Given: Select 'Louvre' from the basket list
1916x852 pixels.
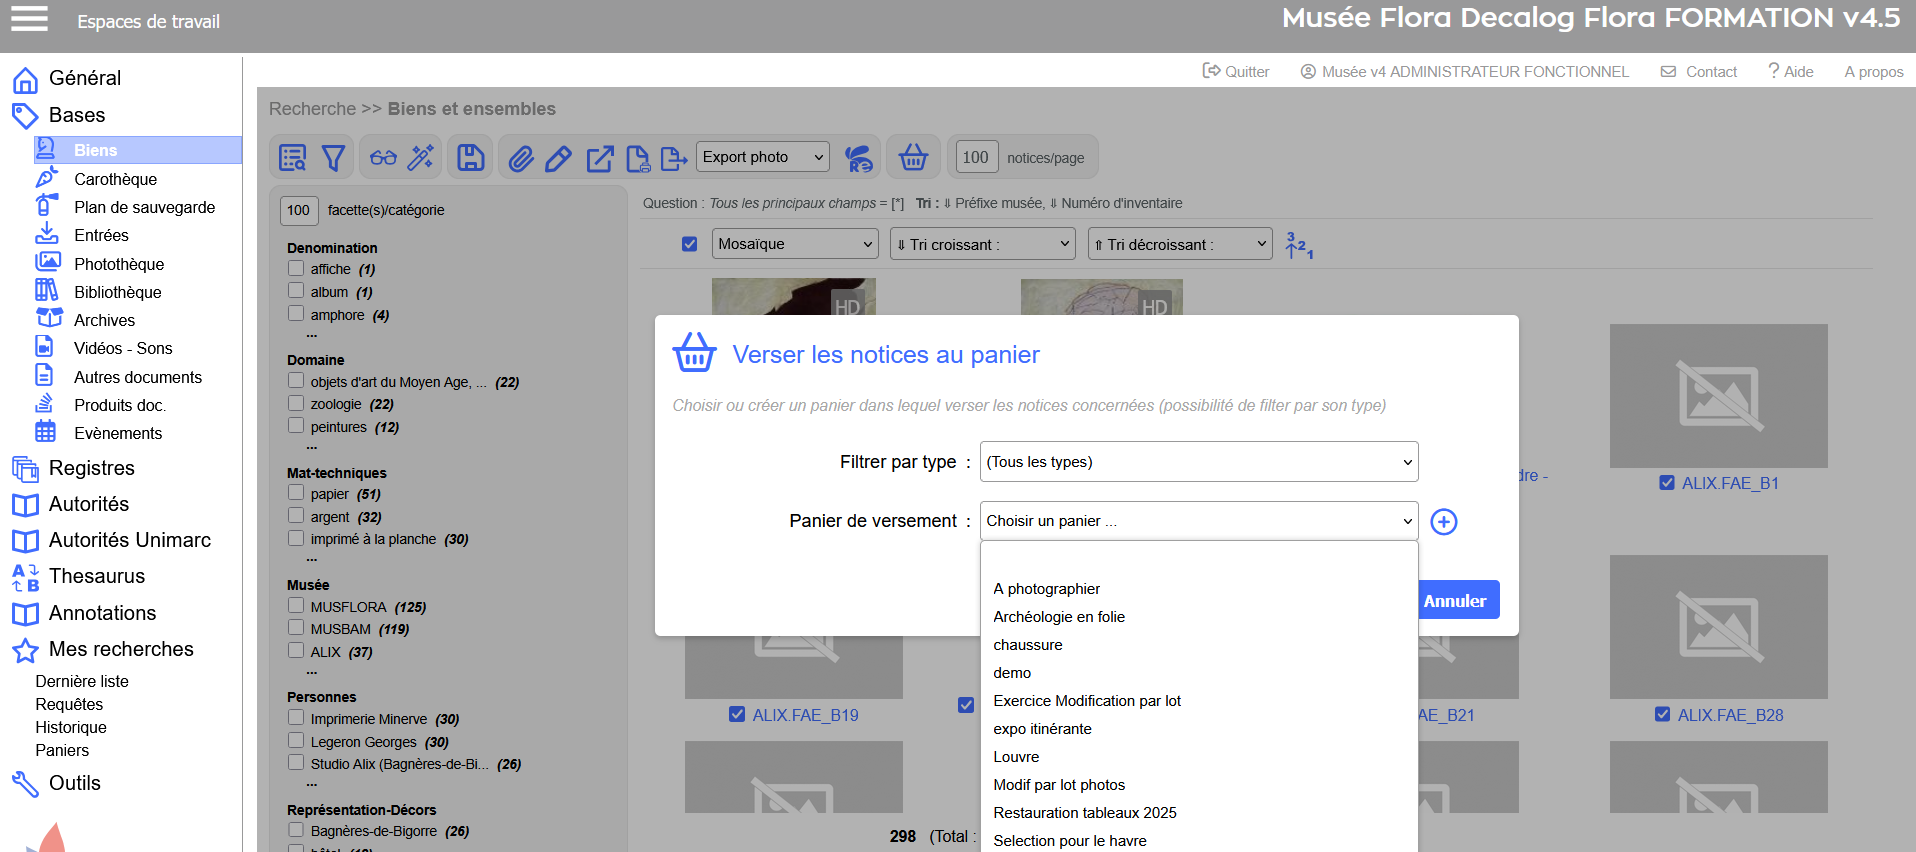Looking at the screenshot, I should (x=1016, y=757).
